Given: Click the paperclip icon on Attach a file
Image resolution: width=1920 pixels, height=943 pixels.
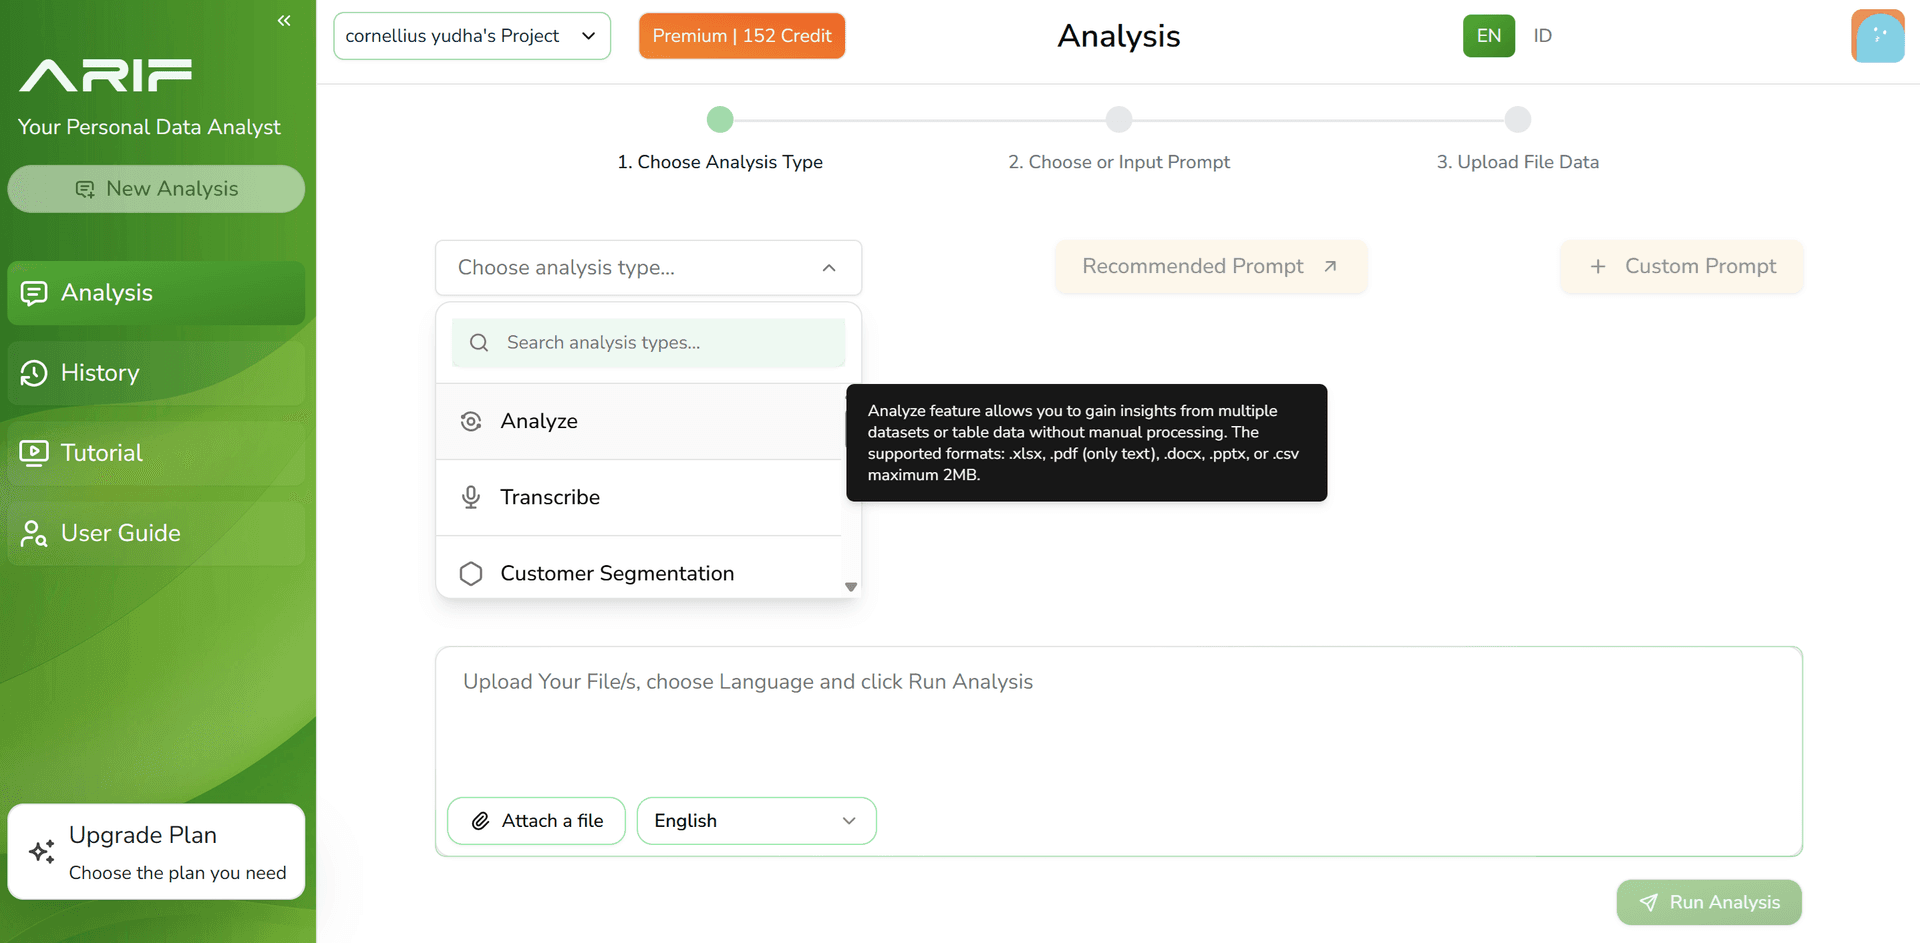Looking at the screenshot, I should pyautogui.click(x=481, y=821).
